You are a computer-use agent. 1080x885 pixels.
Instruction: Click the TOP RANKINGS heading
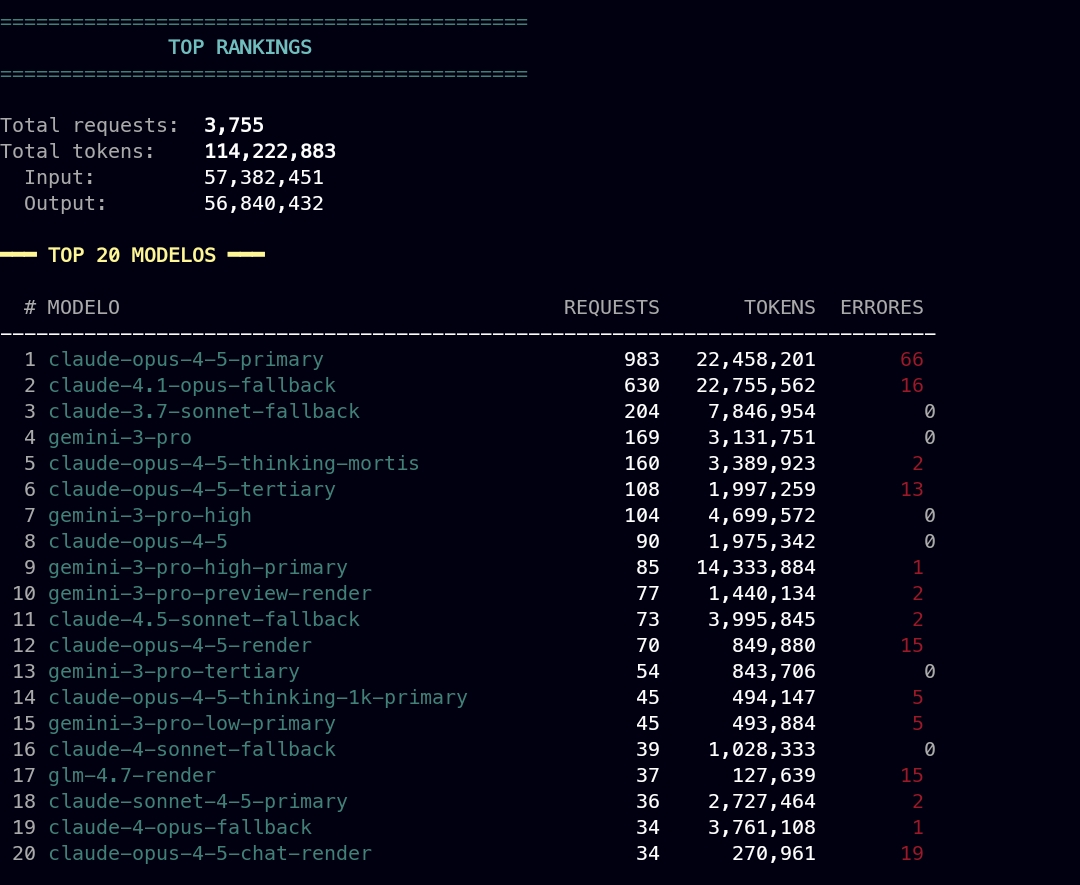click(x=240, y=48)
